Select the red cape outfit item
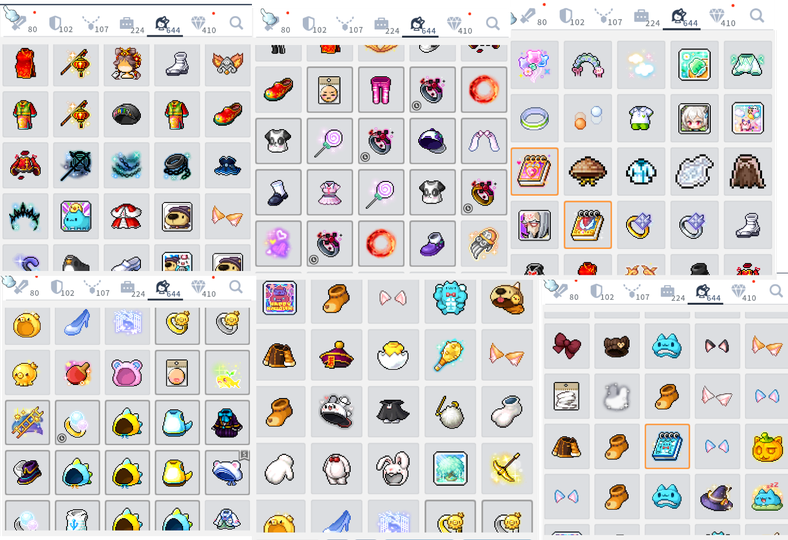Screen dimensions: 788x540 tap(25, 165)
